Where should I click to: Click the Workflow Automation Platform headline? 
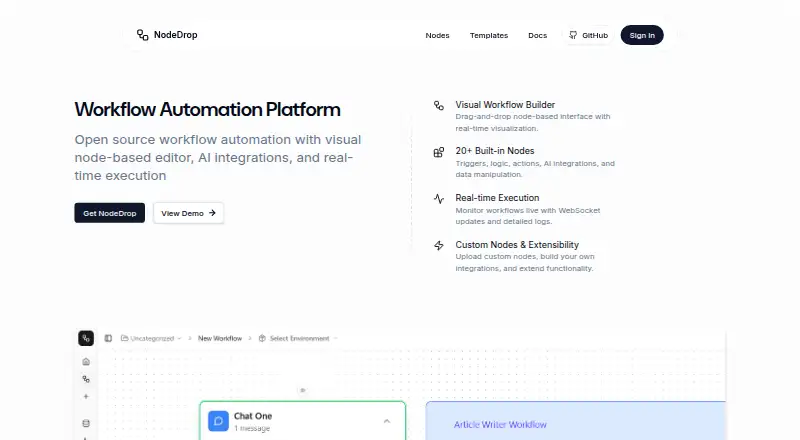207,109
